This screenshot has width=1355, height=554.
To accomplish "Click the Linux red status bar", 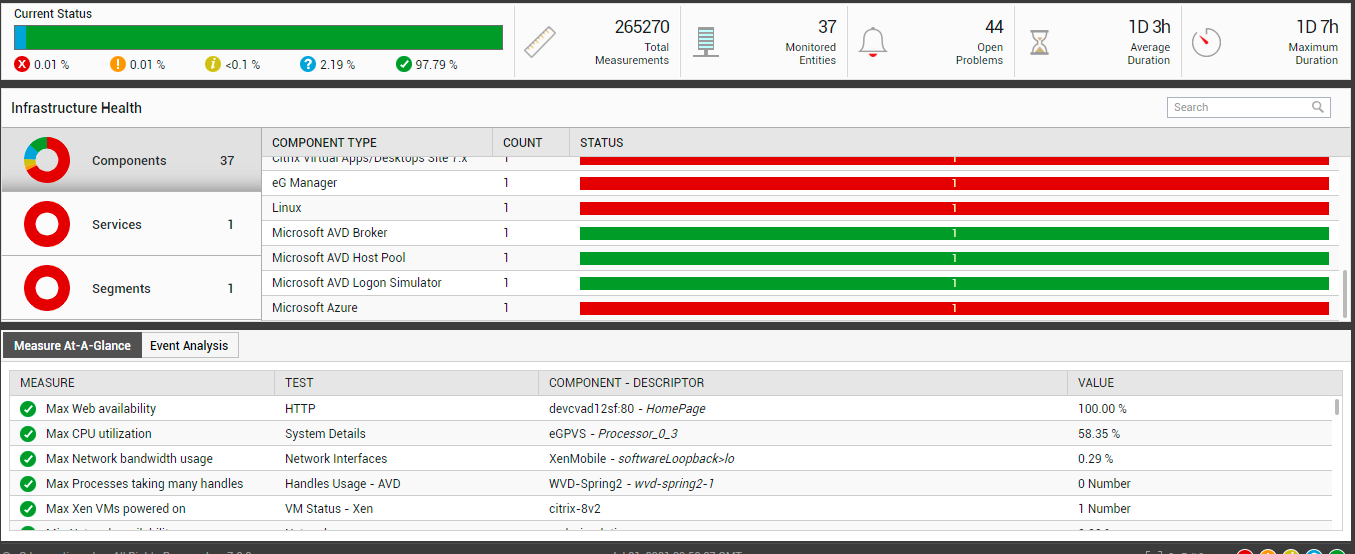I will (x=954, y=208).
